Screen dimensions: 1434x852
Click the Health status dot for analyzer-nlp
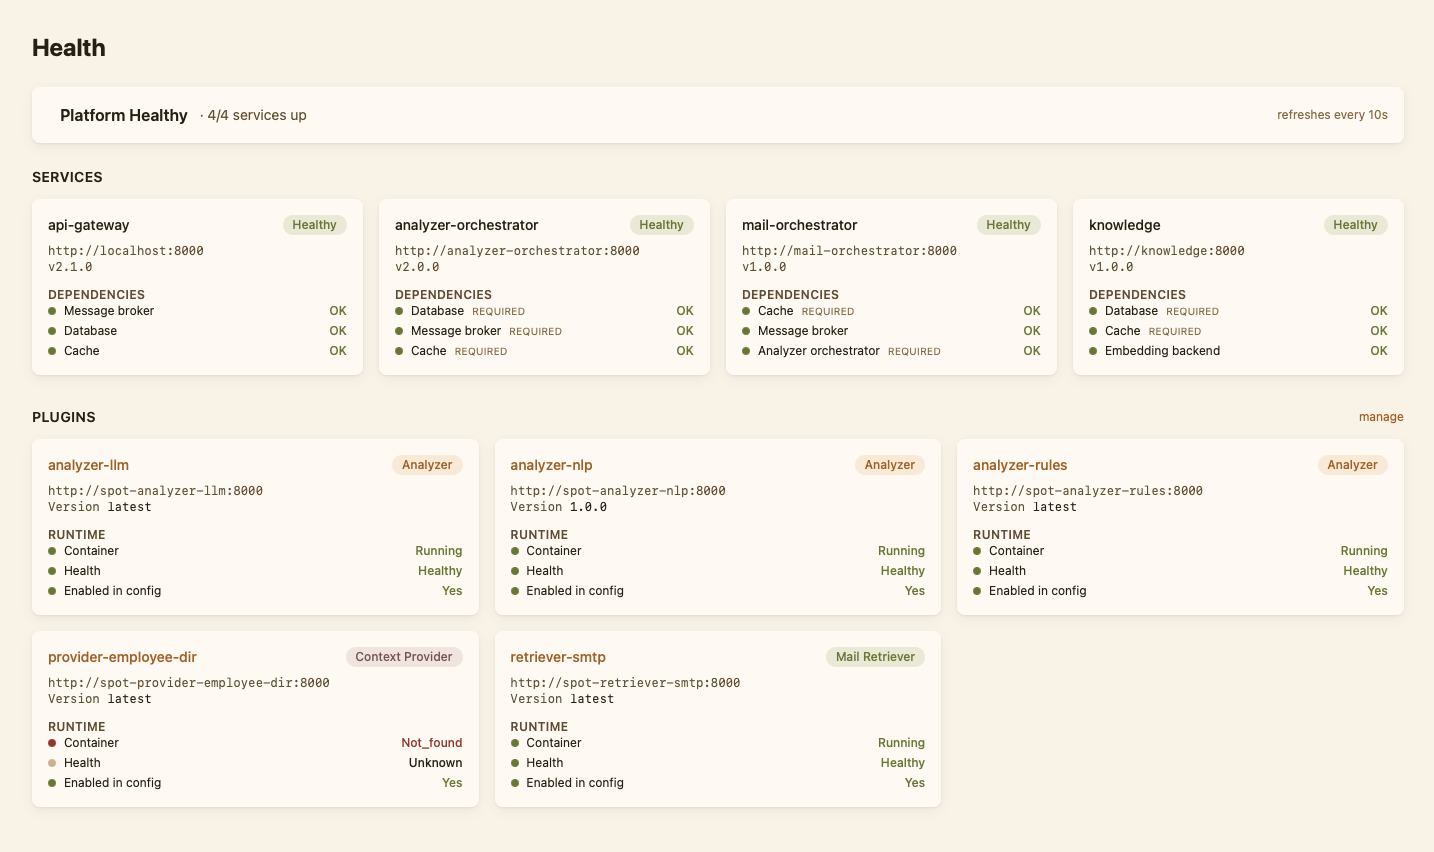point(515,571)
